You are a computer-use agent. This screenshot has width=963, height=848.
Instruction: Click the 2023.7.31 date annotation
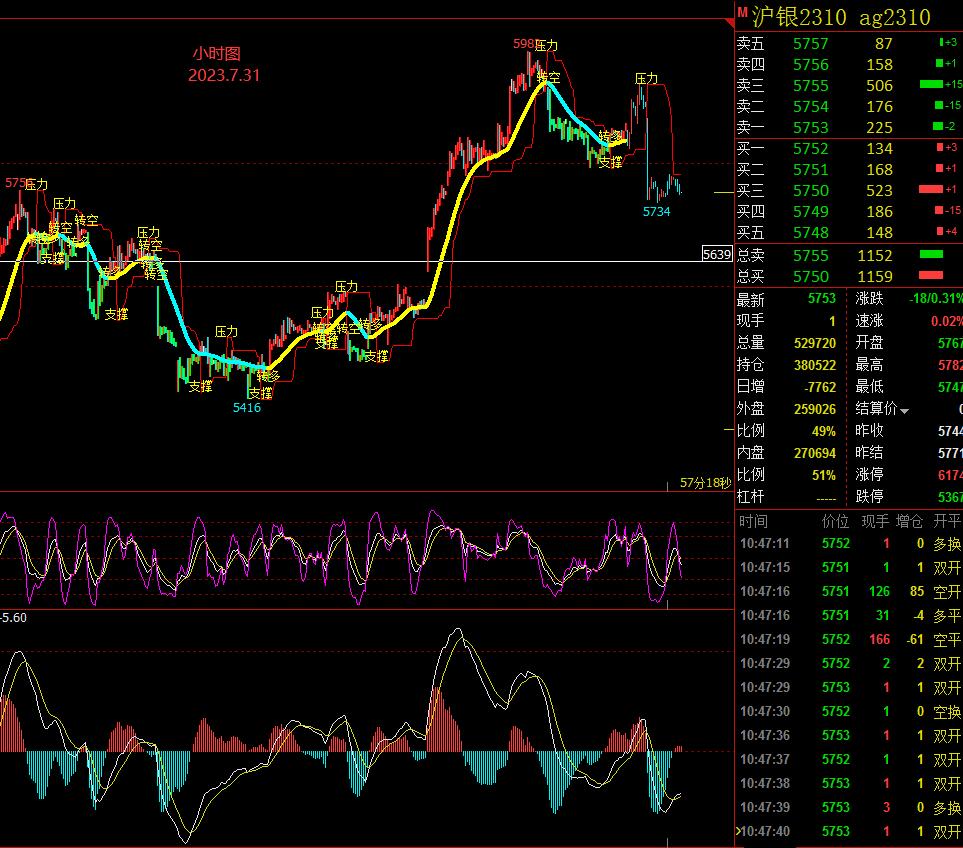tap(224, 76)
